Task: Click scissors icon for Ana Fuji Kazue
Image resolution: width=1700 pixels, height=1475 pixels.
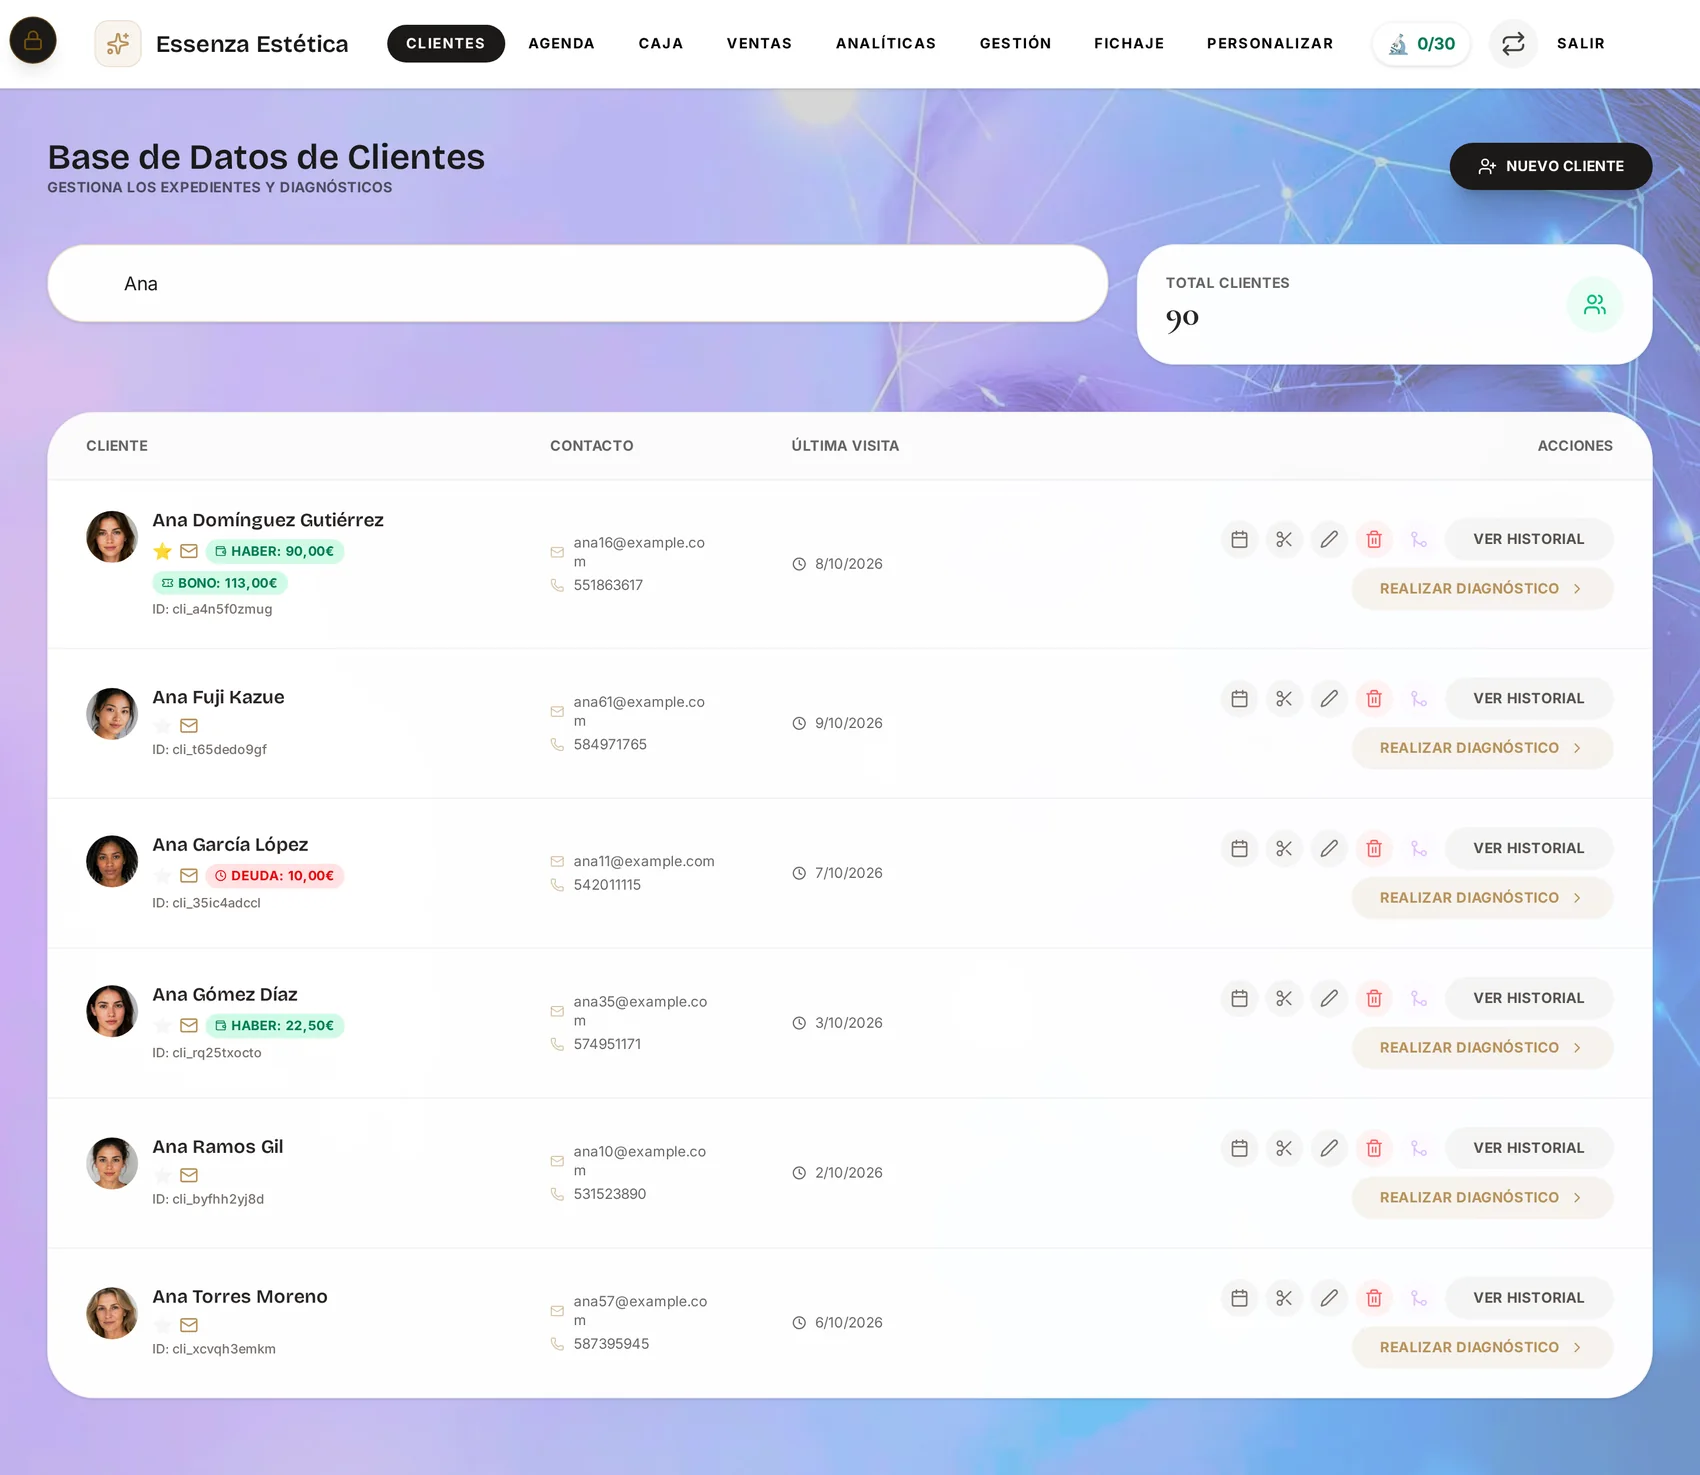Action: 1284,699
